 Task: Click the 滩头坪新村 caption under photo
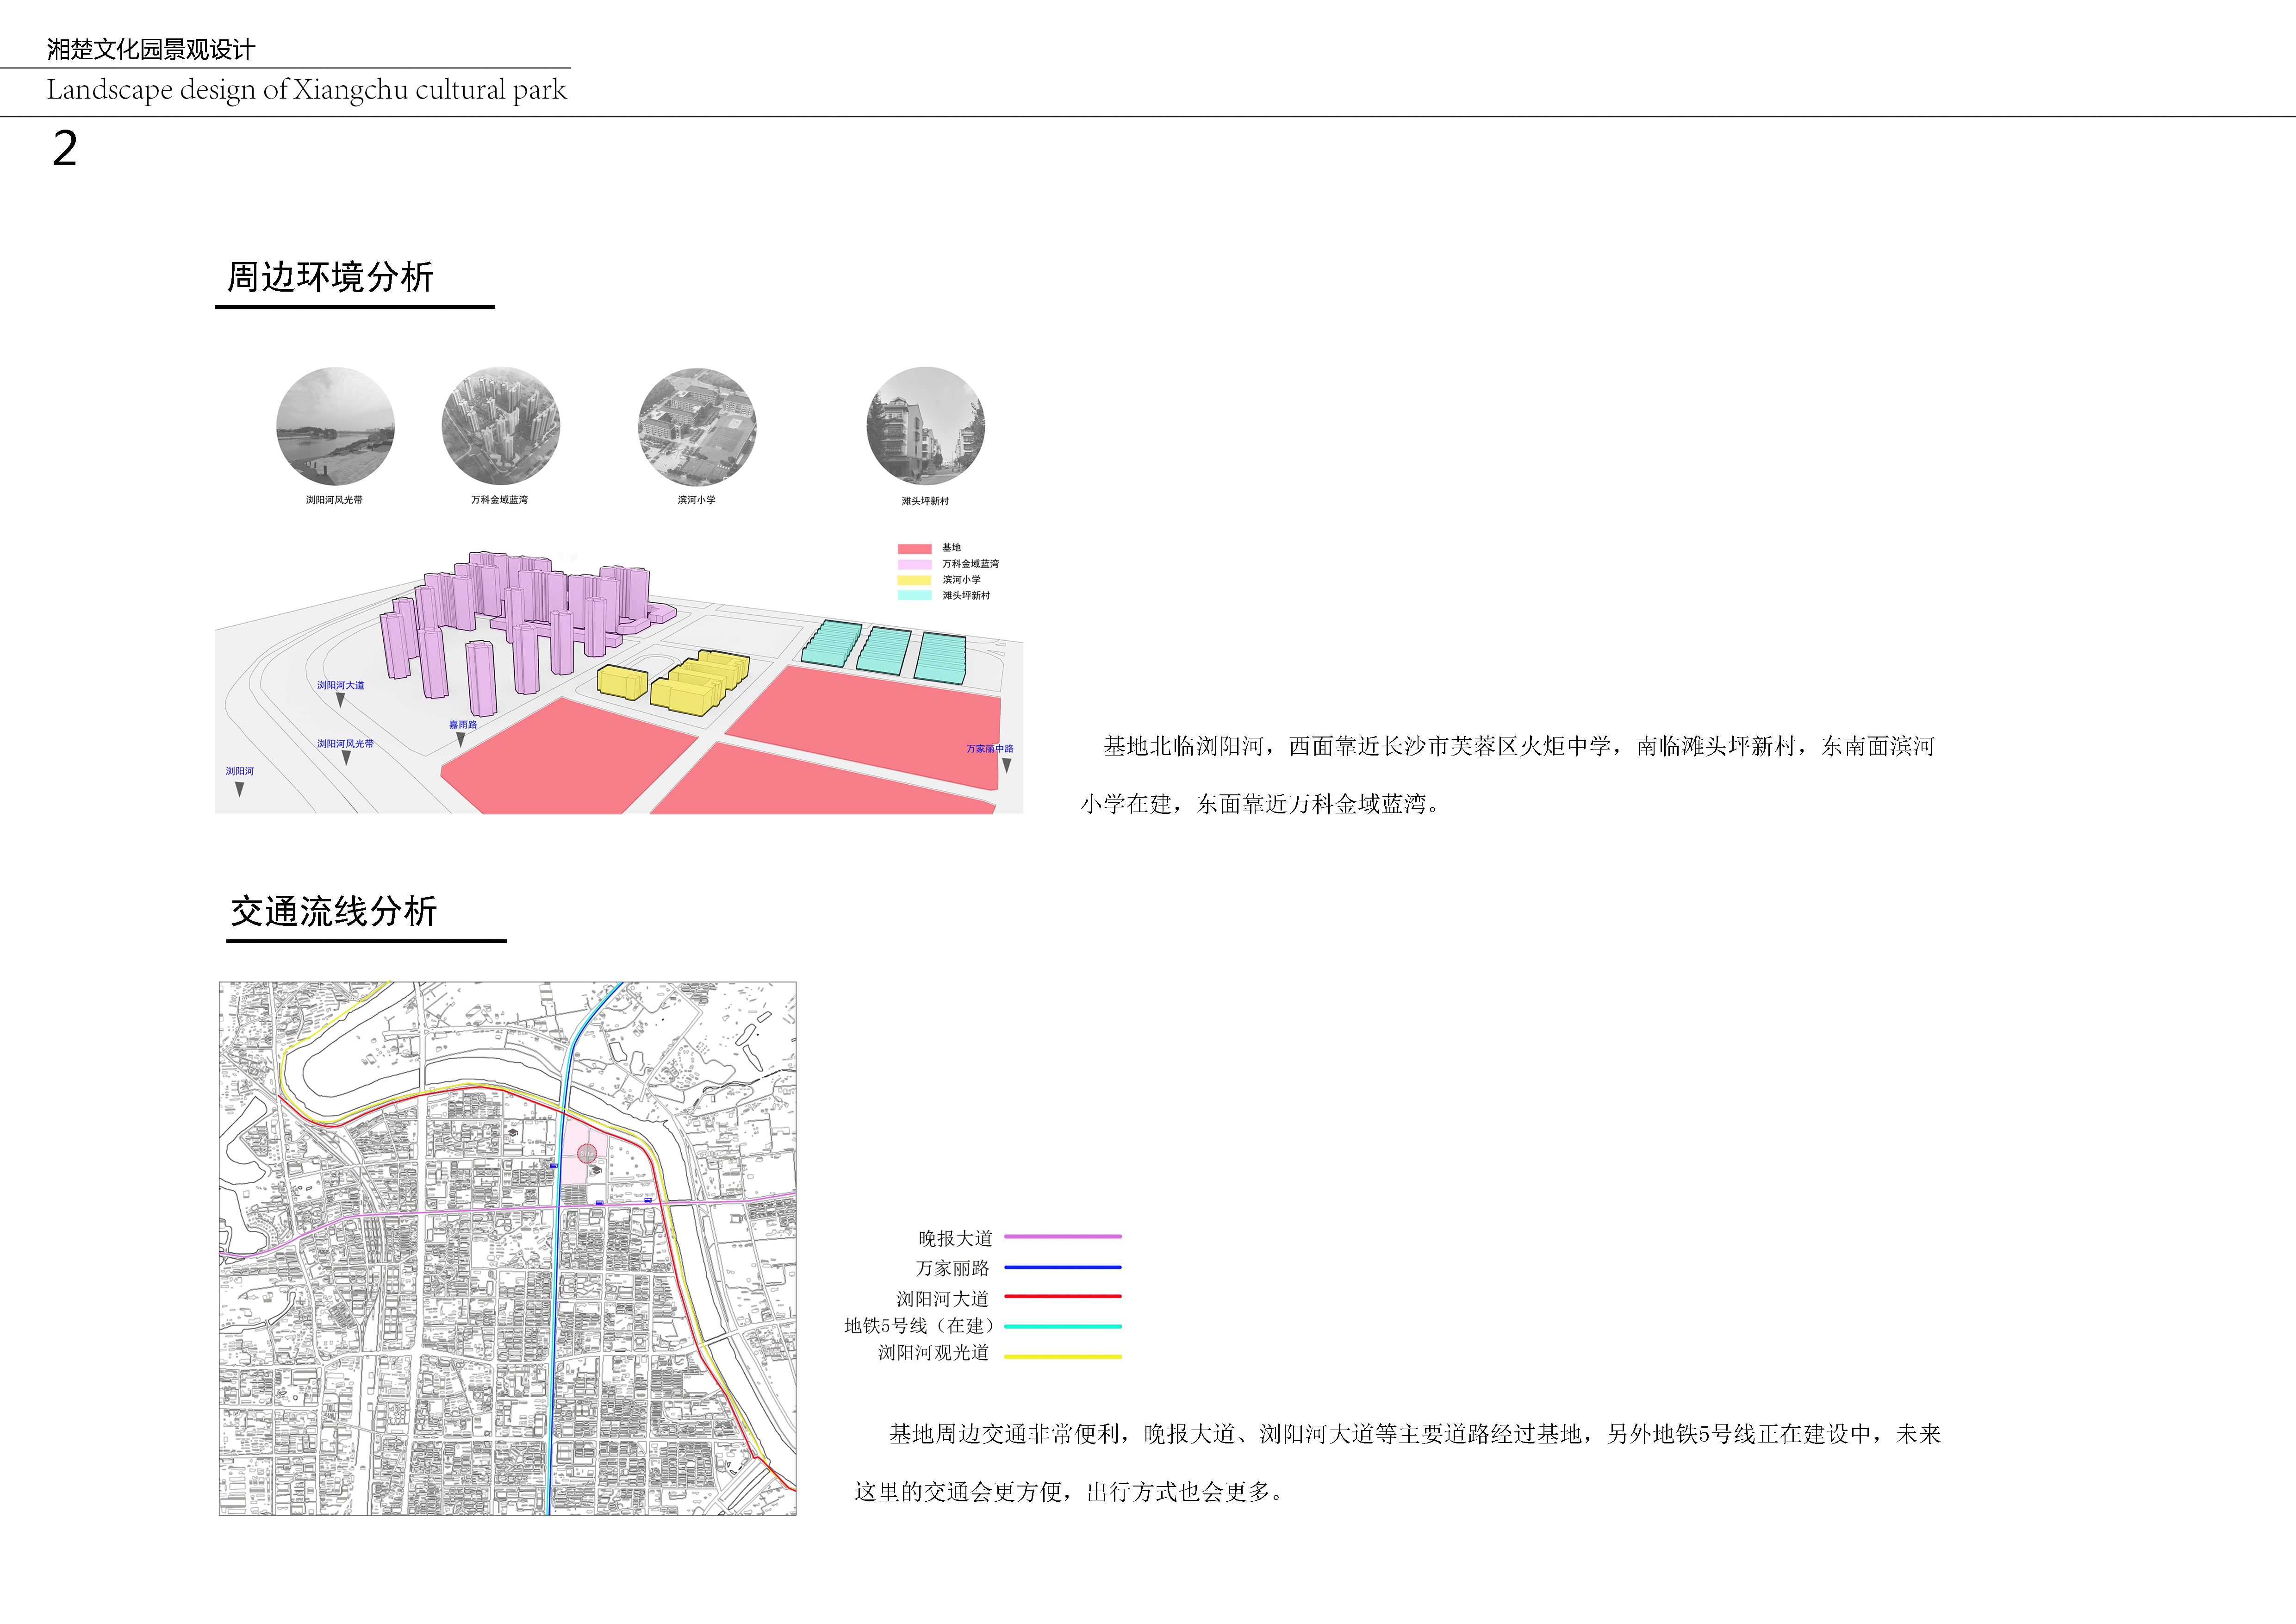pyautogui.click(x=925, y=501)
